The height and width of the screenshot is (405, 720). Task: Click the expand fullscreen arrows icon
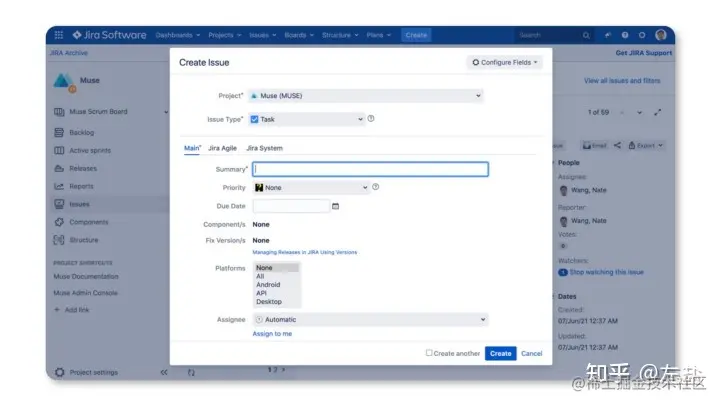pyautogui.click(x=658, y=112)
